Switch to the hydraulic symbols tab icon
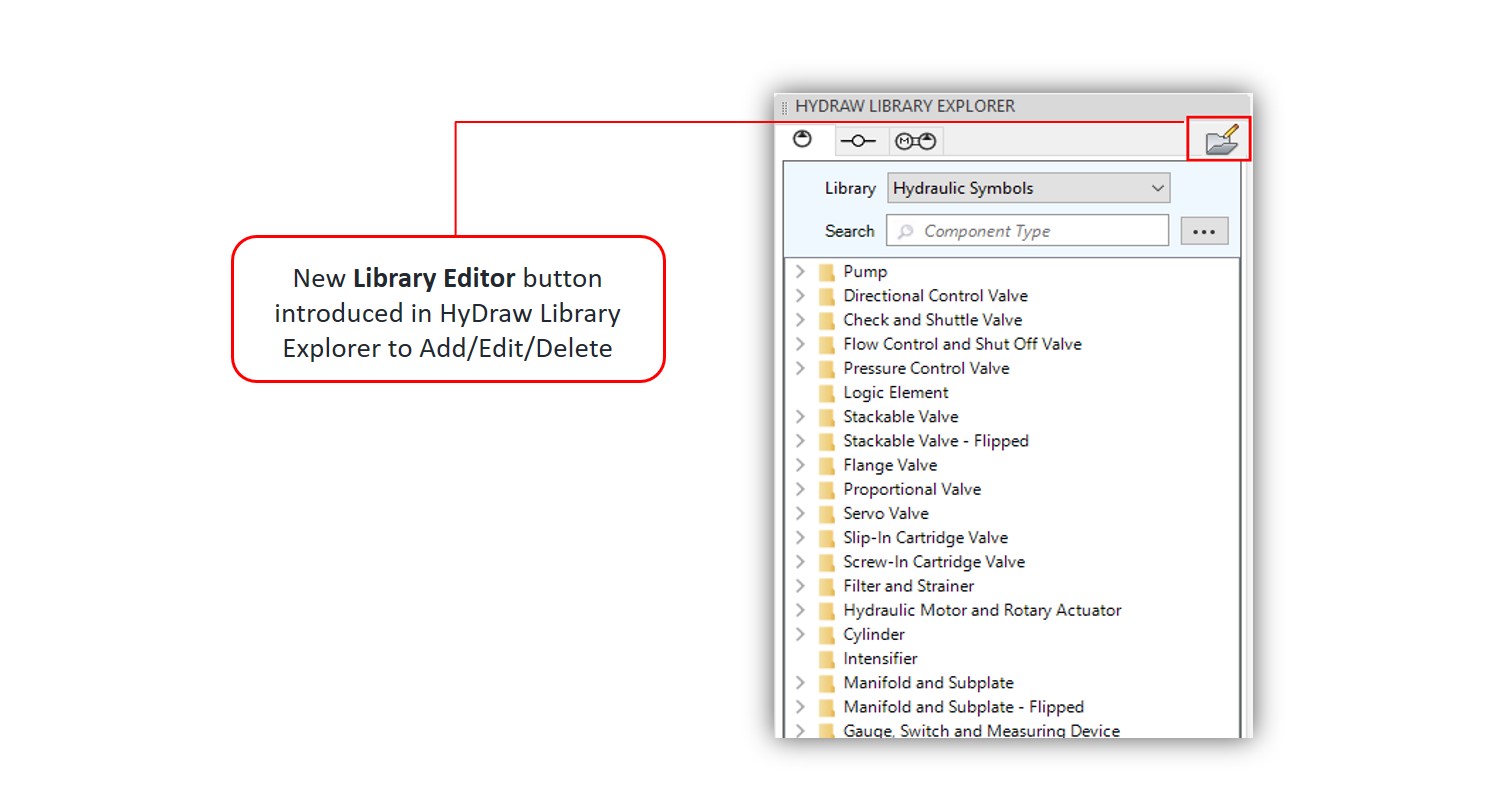 pyautogui.click(x=802, y=139)
